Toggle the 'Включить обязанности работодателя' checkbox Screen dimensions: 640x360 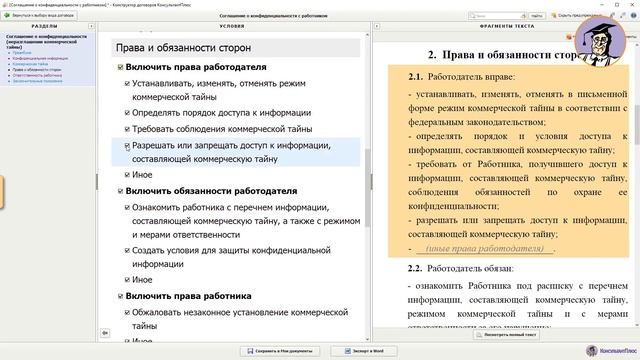pyautogui.click(x=120, y=191)
